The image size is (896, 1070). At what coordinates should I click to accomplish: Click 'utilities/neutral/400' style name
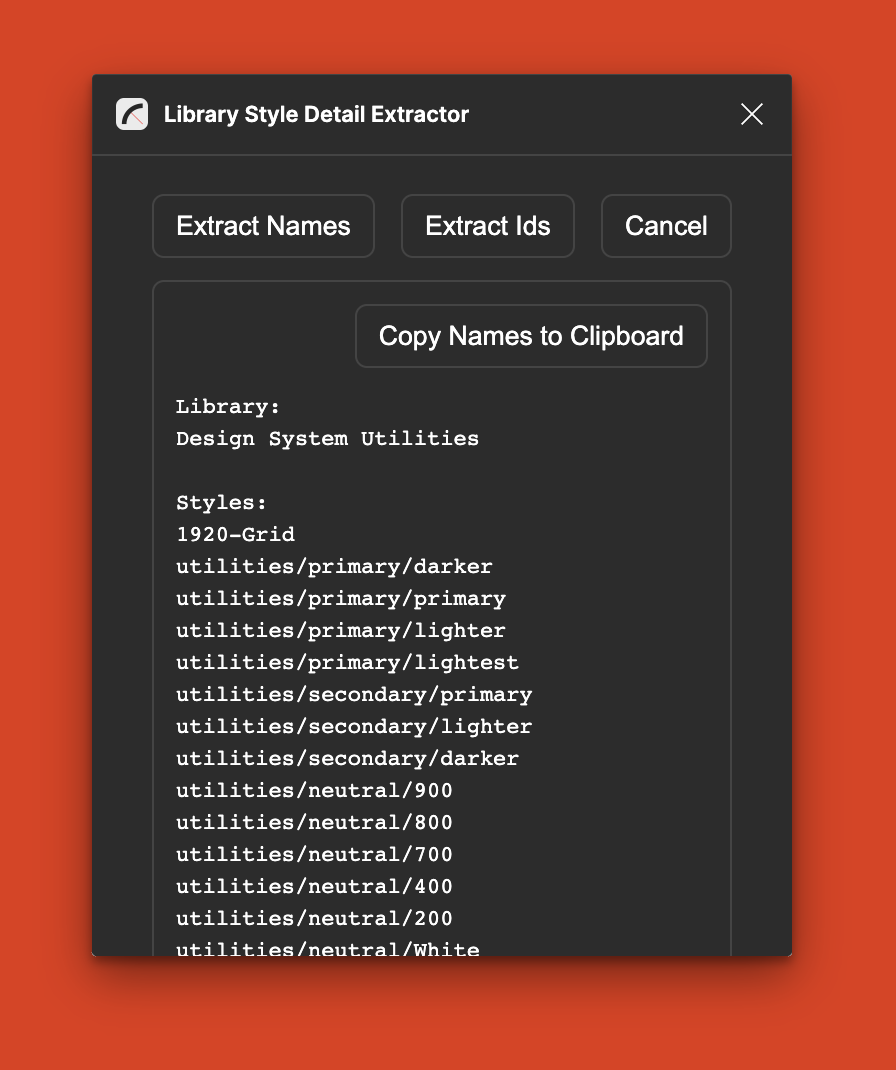click(x=315, y=886)
